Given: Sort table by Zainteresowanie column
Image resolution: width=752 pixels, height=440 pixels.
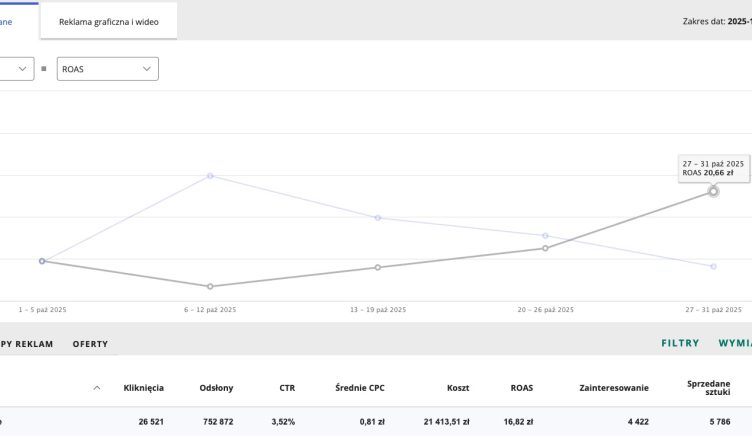Looking at the screenshot, I should 613,387.
